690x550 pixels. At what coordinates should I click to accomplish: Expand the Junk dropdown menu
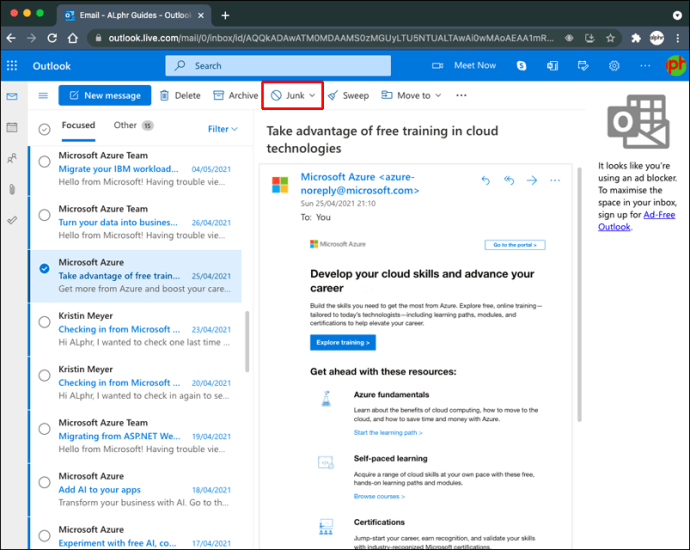pyautogui.click(x=312, y=96)
